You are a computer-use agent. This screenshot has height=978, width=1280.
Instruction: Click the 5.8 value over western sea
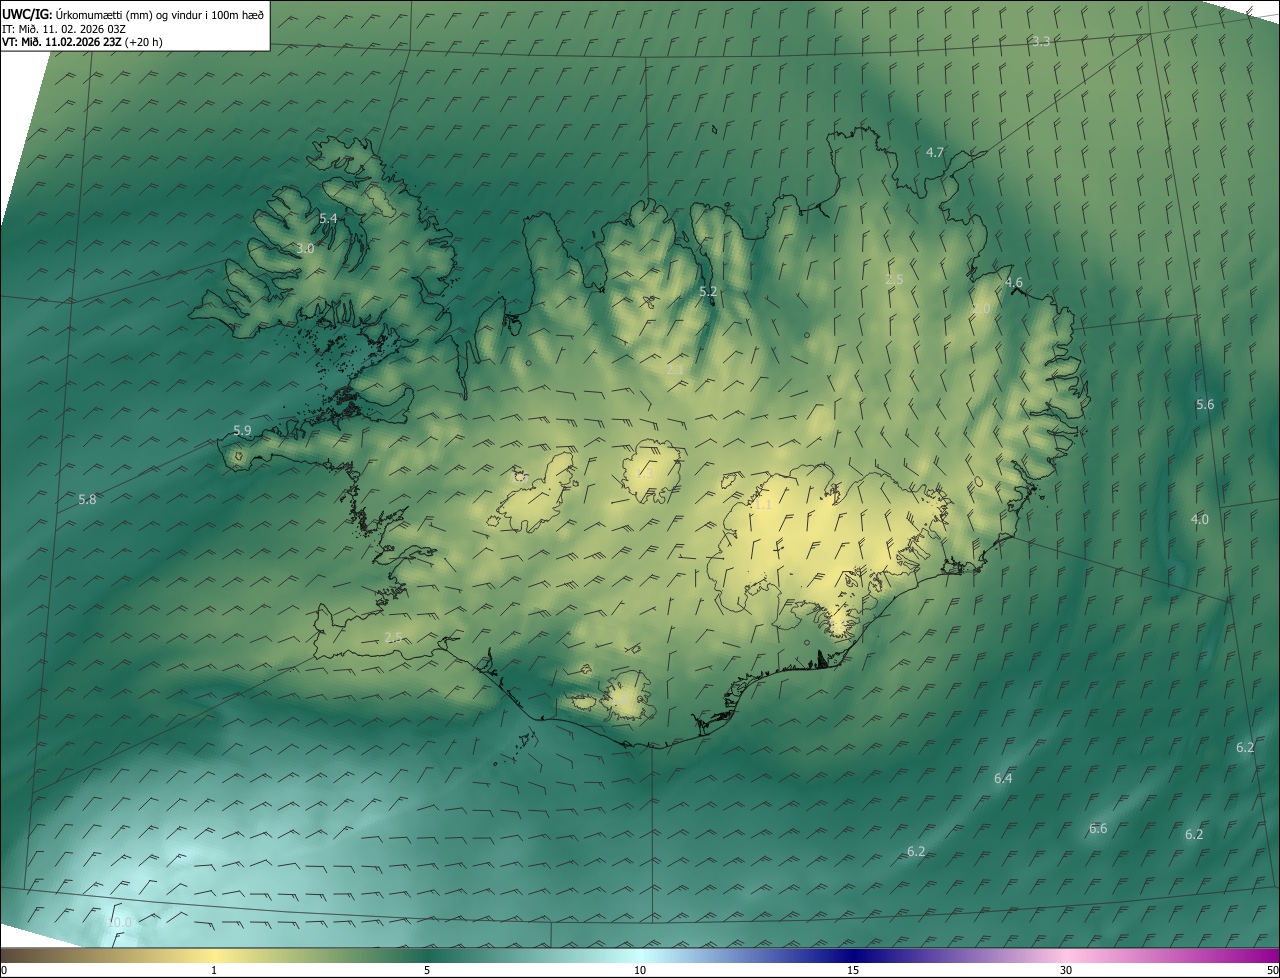pos(87,500)
